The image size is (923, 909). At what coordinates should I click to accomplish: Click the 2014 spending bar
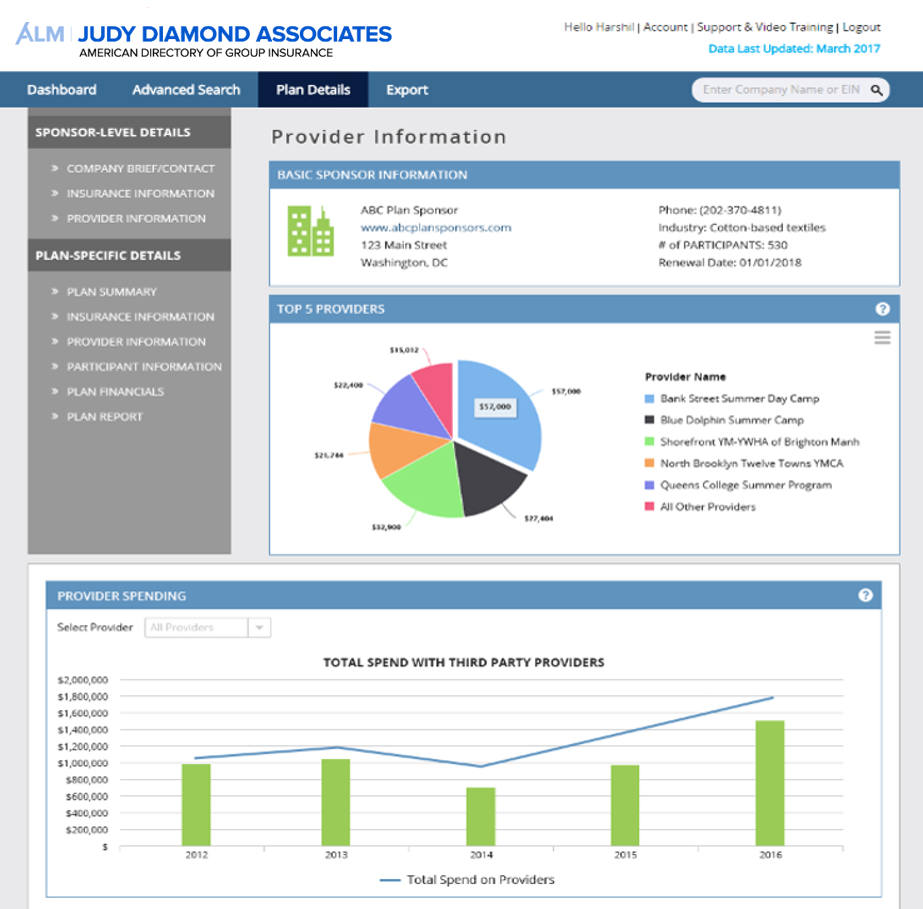click(481, 817)
